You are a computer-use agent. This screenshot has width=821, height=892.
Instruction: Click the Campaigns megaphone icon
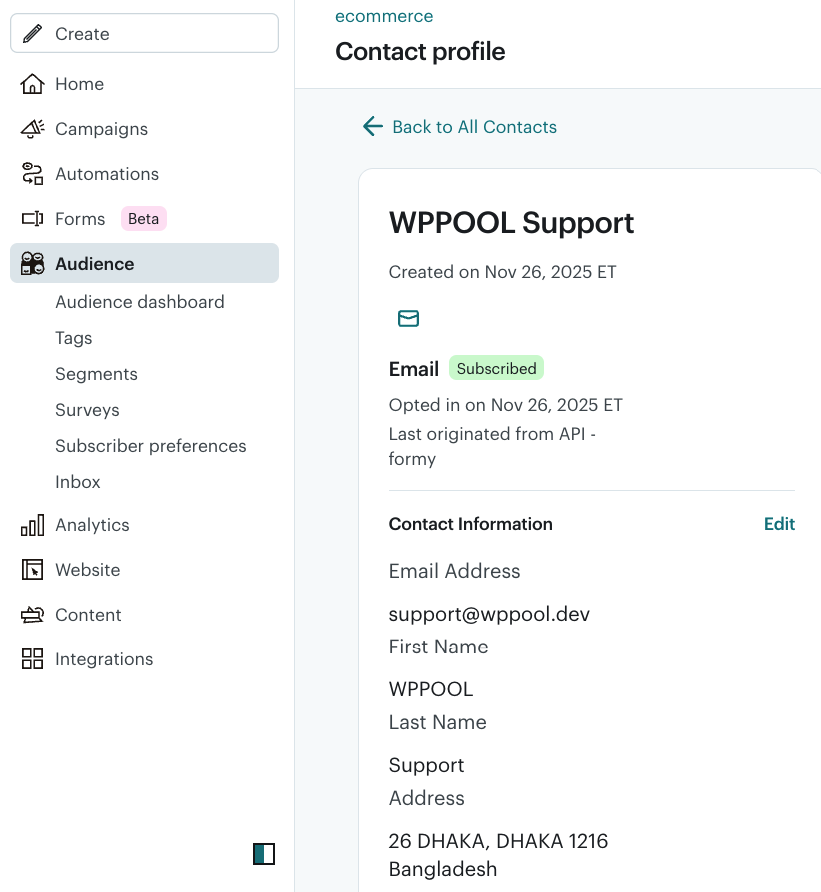point(32,129)
